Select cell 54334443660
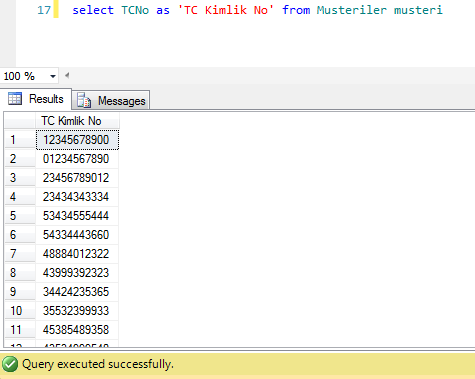 tap(77, 235)
